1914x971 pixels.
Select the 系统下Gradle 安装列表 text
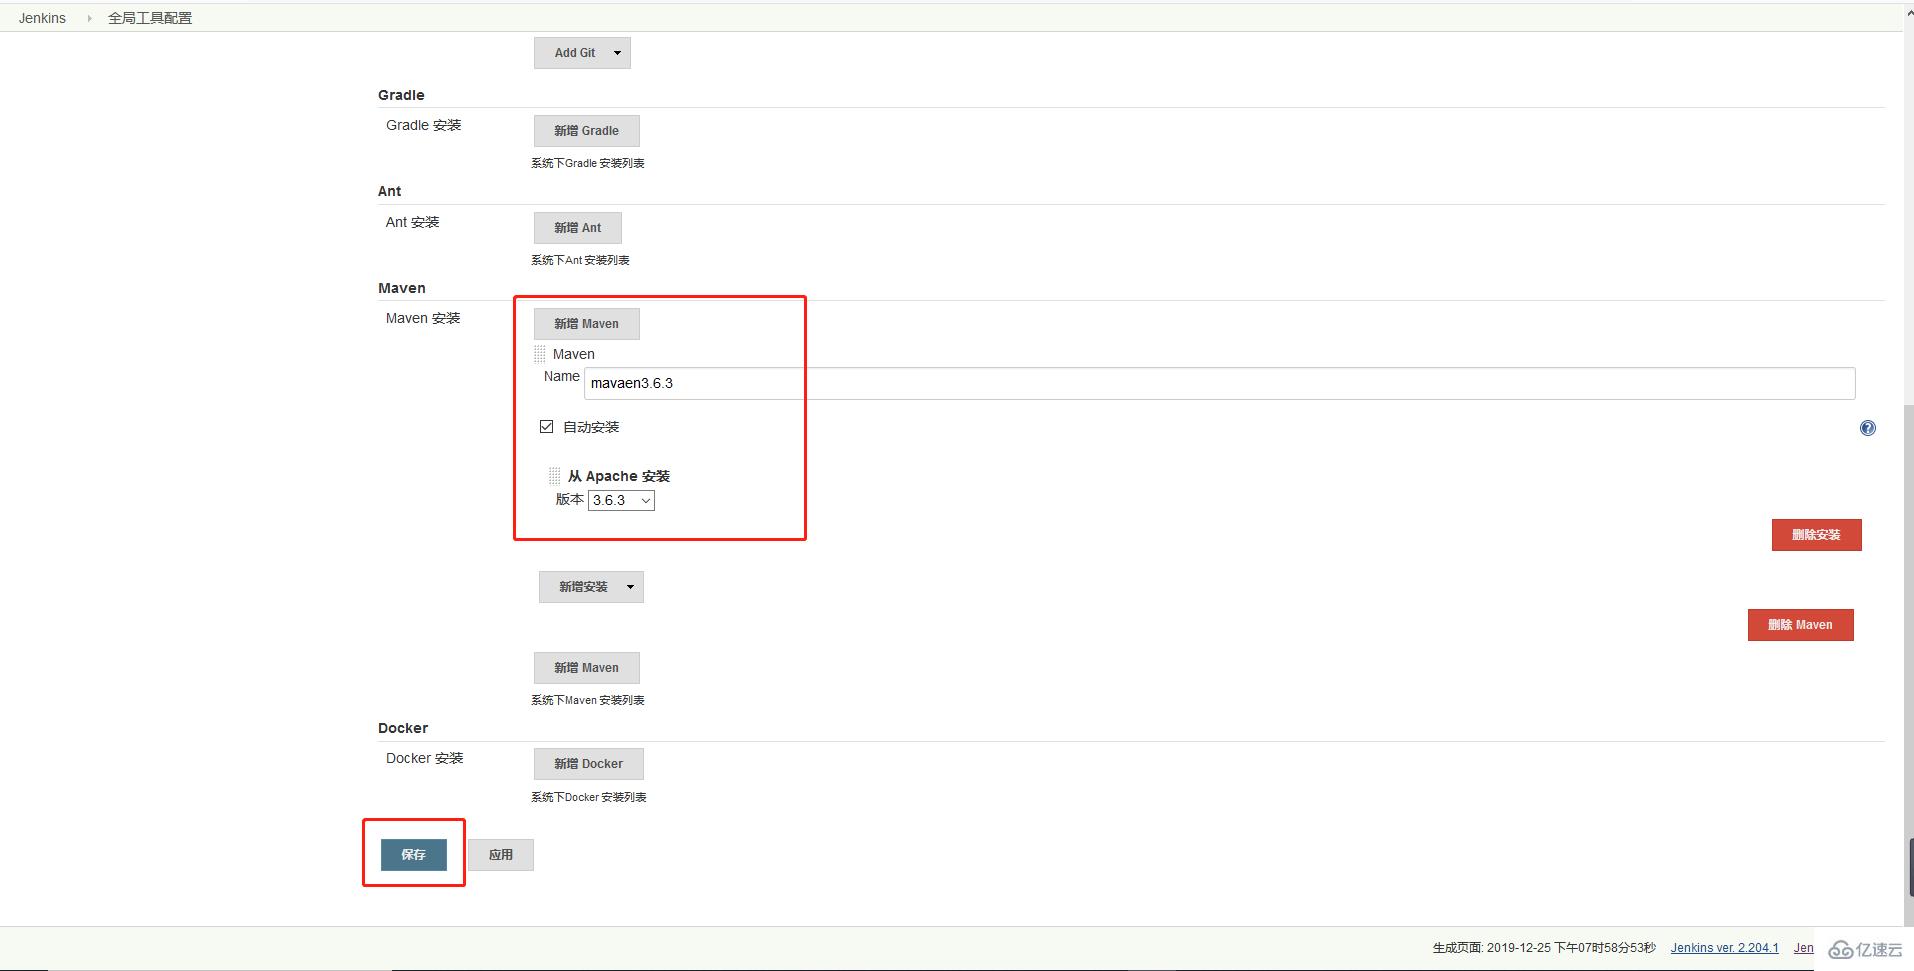[x=587, y=163]
